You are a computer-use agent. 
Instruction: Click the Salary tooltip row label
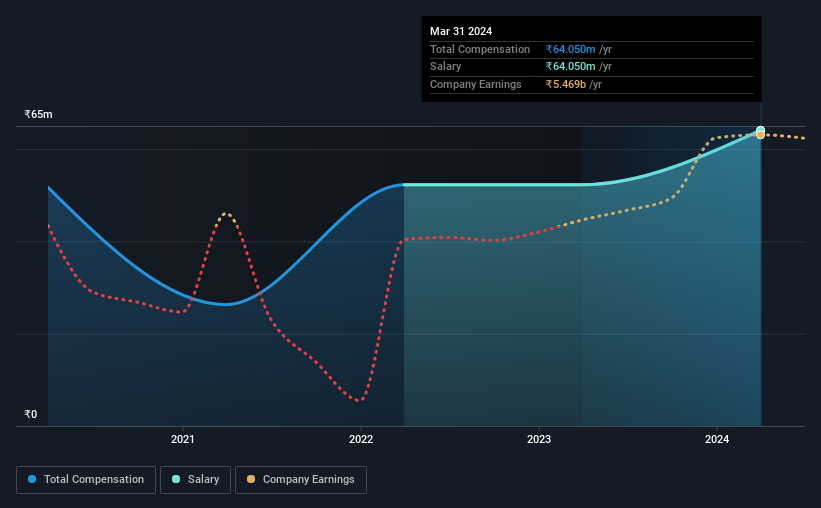click(446, 67)
